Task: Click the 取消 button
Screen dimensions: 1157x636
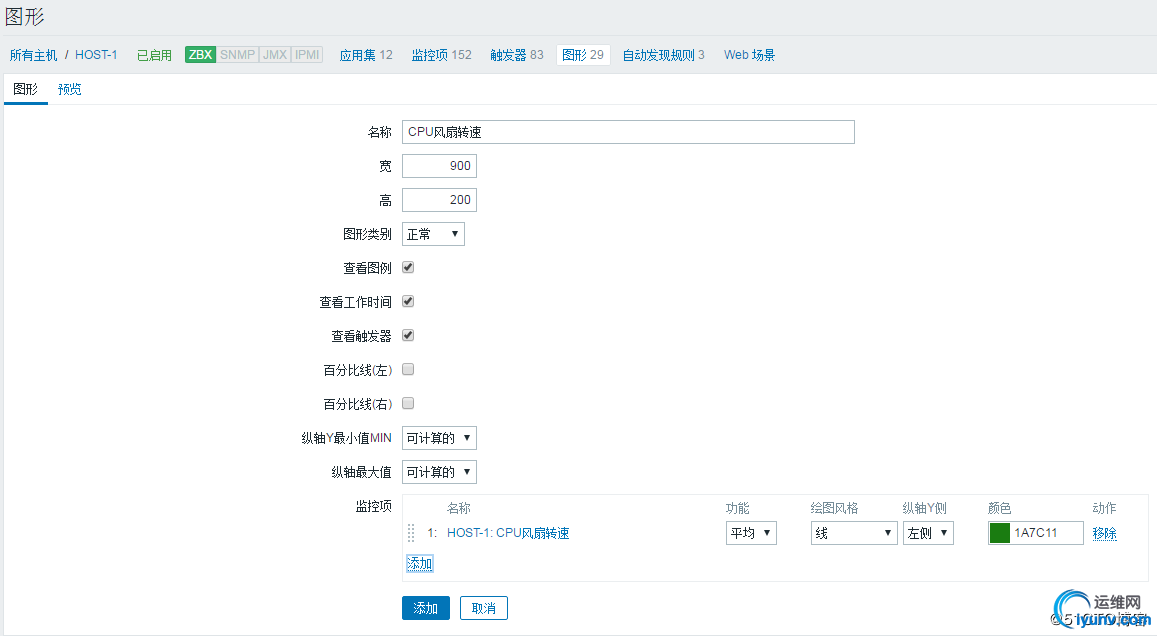Action: click(483, 607)
